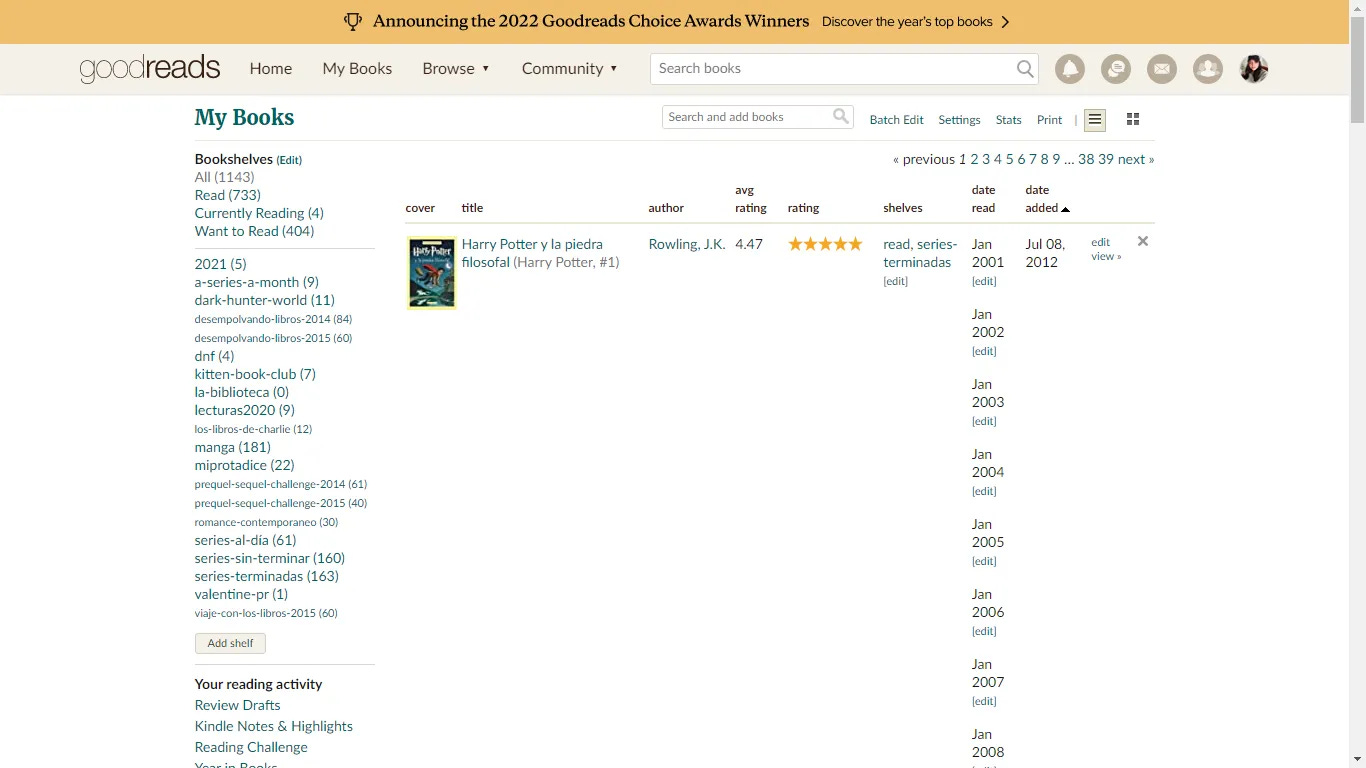Open the dnf (4) shelf
The width and height of the screenshot is (1366, 768).
click(214, 356)
